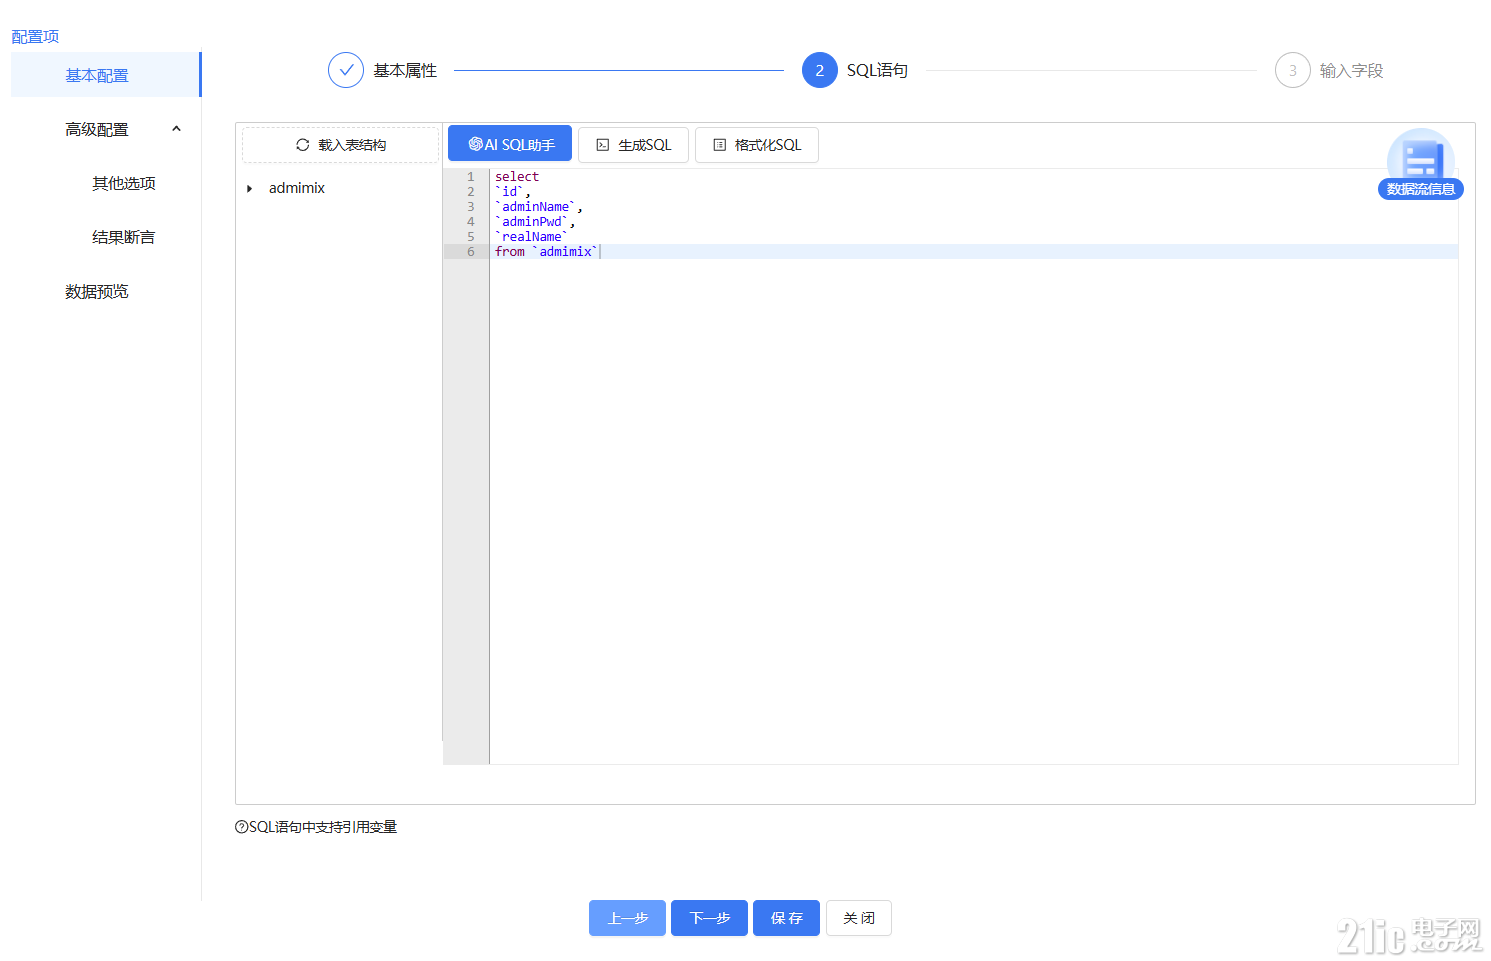1491x961 pixels.
Task: Select the admimix table node
Action: (x=297, y=188)
